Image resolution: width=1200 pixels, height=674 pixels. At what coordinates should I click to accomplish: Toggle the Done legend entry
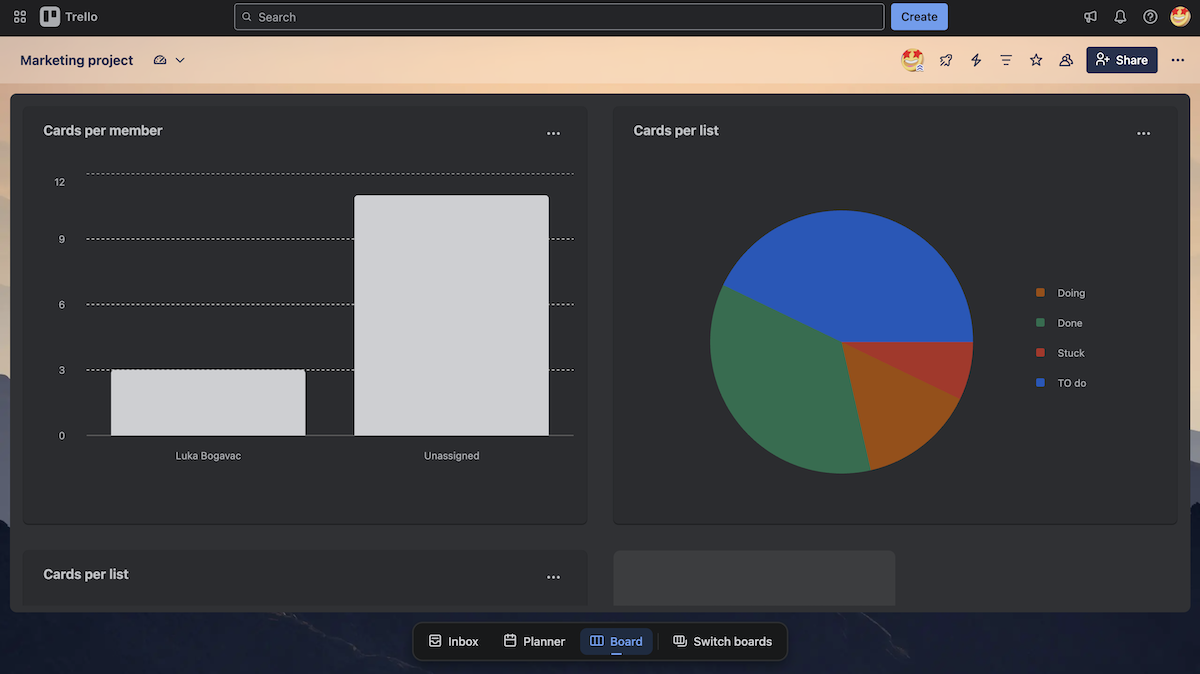(1069, 322)
